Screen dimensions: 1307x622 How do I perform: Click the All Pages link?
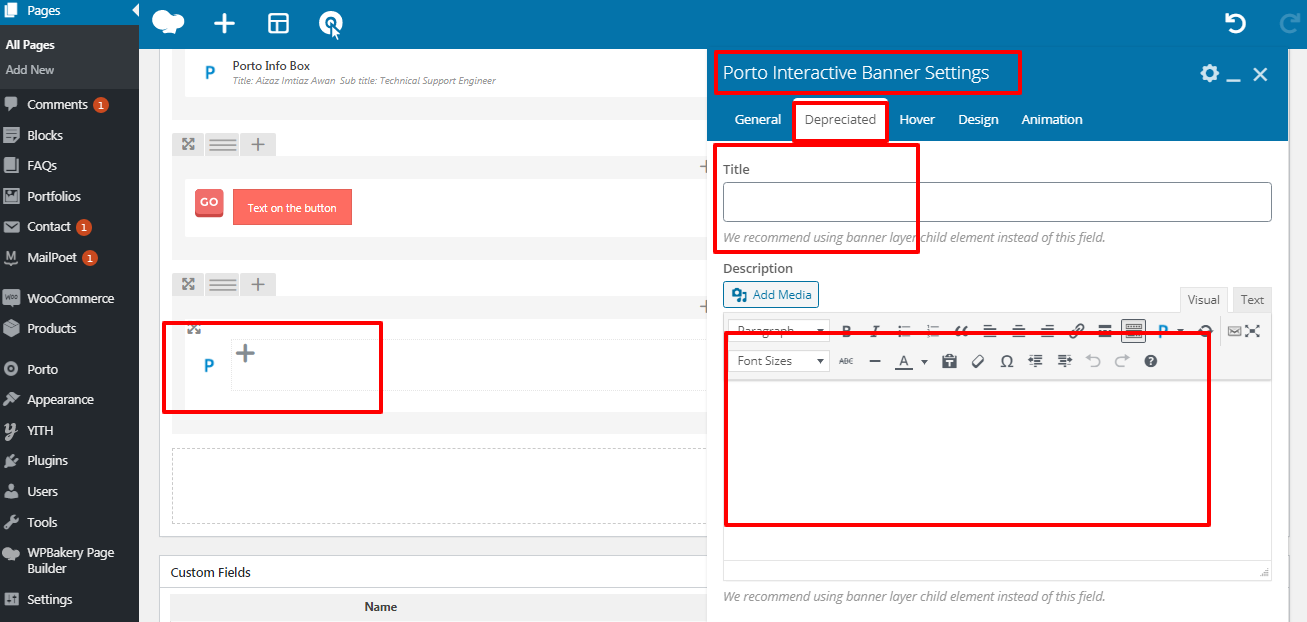(x=30, y=45)
